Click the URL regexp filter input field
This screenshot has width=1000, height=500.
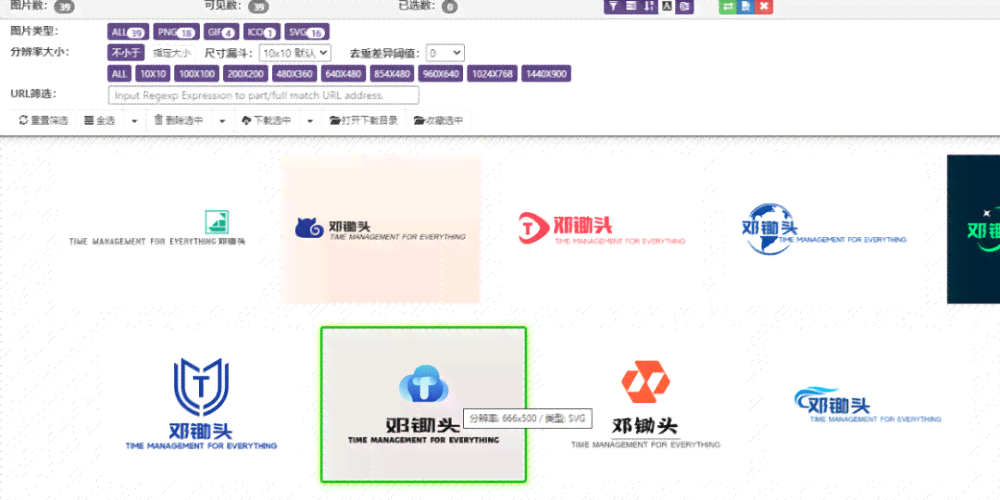(263, 96)
